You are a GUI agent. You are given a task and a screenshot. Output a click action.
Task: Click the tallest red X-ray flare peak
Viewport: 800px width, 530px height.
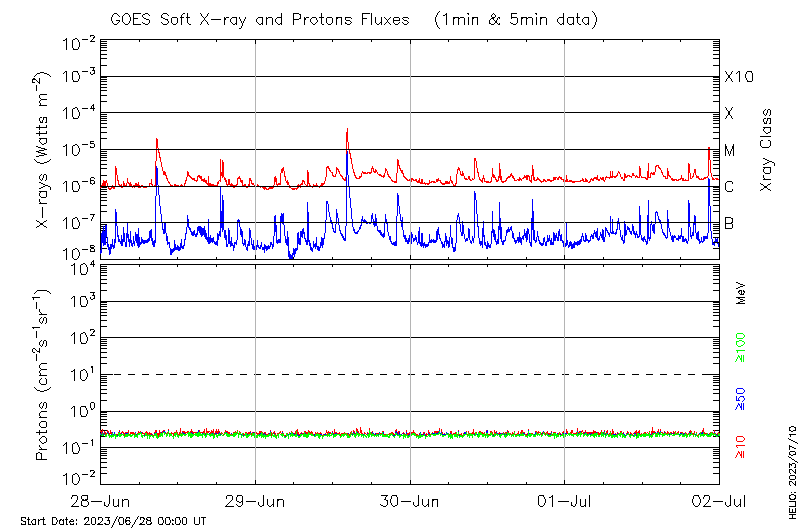pyautogui.click(x=347, y=130)
